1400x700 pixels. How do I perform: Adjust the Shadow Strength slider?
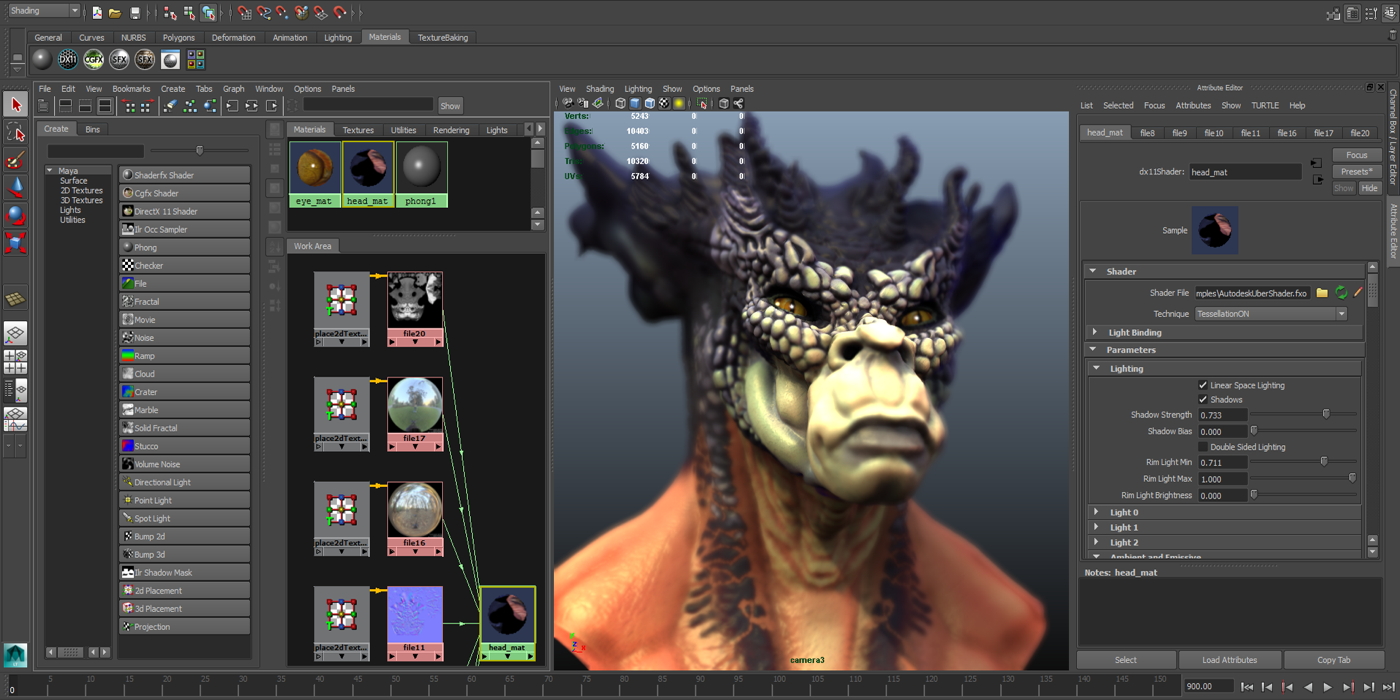pyautogui.click(x=1326, y=414)
